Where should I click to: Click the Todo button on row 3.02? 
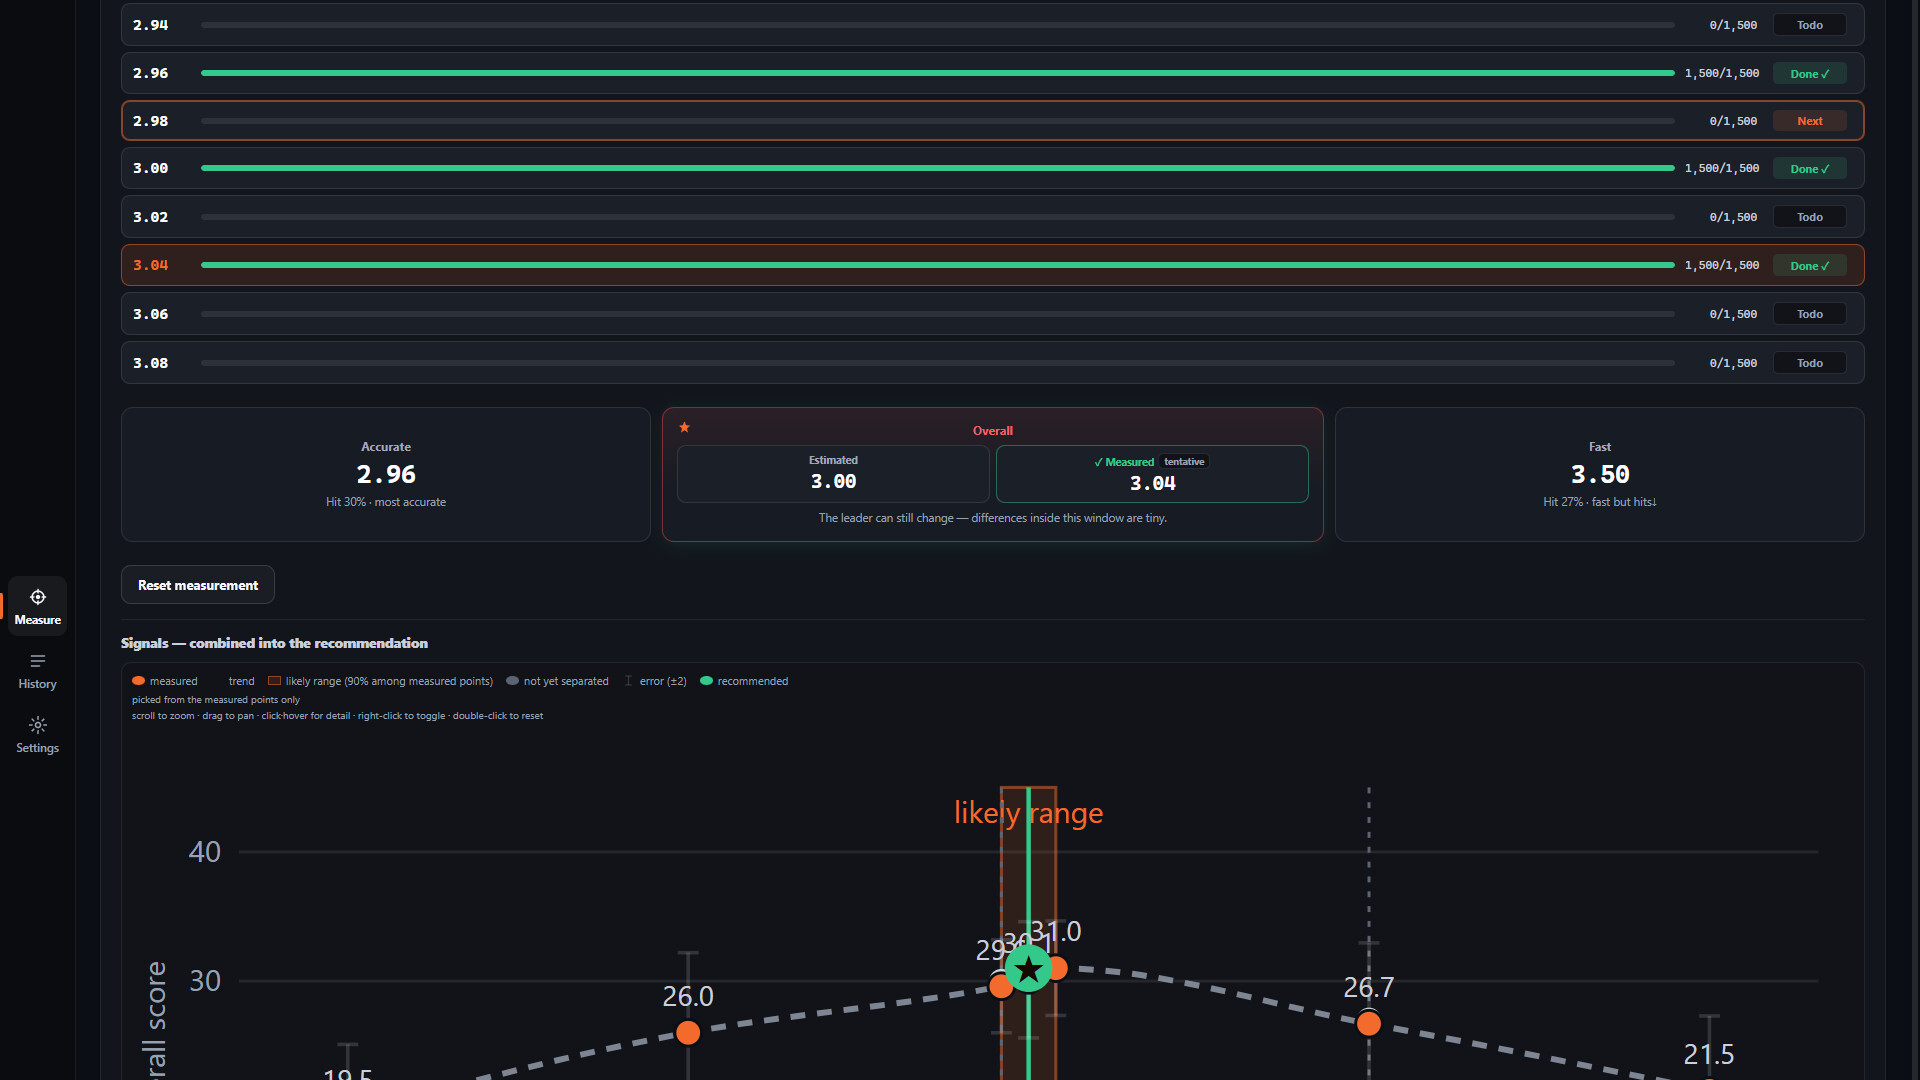coord(1810,217)
